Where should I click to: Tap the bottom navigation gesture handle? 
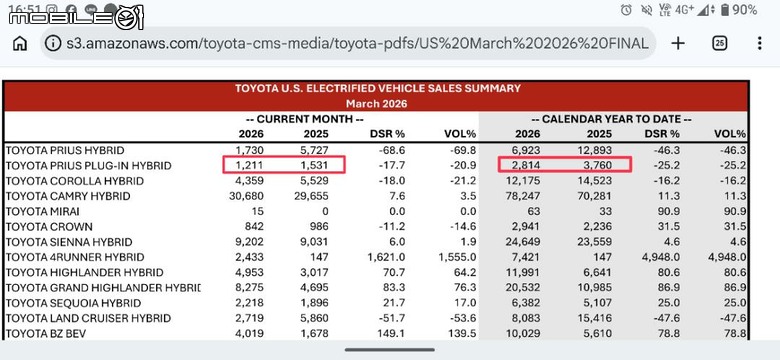point(390,350)
